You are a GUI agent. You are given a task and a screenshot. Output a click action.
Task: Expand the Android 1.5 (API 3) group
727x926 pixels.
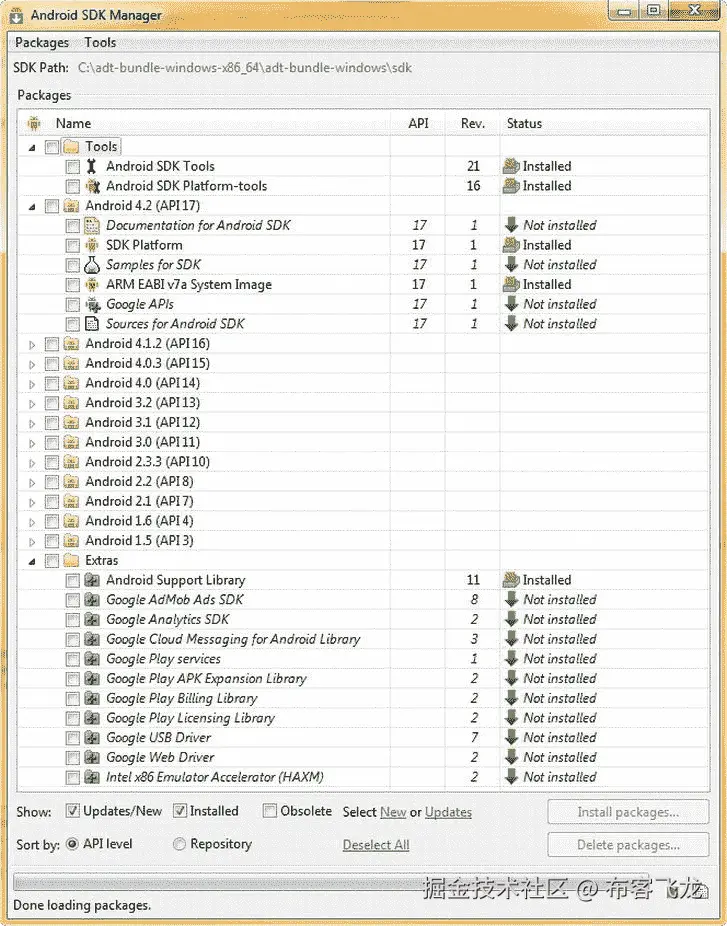coord(32,542)
